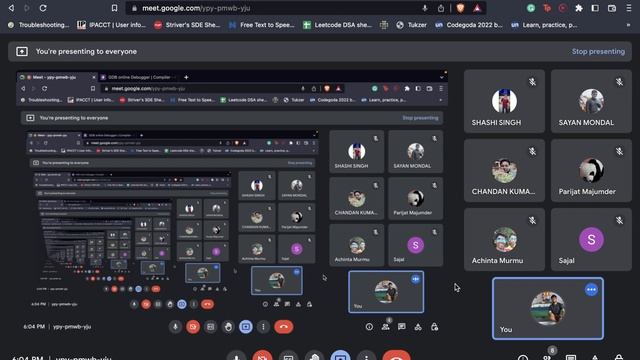The image size is (640, 360).
Task: Open options dots on You tile in first preview
Action: 416,279
